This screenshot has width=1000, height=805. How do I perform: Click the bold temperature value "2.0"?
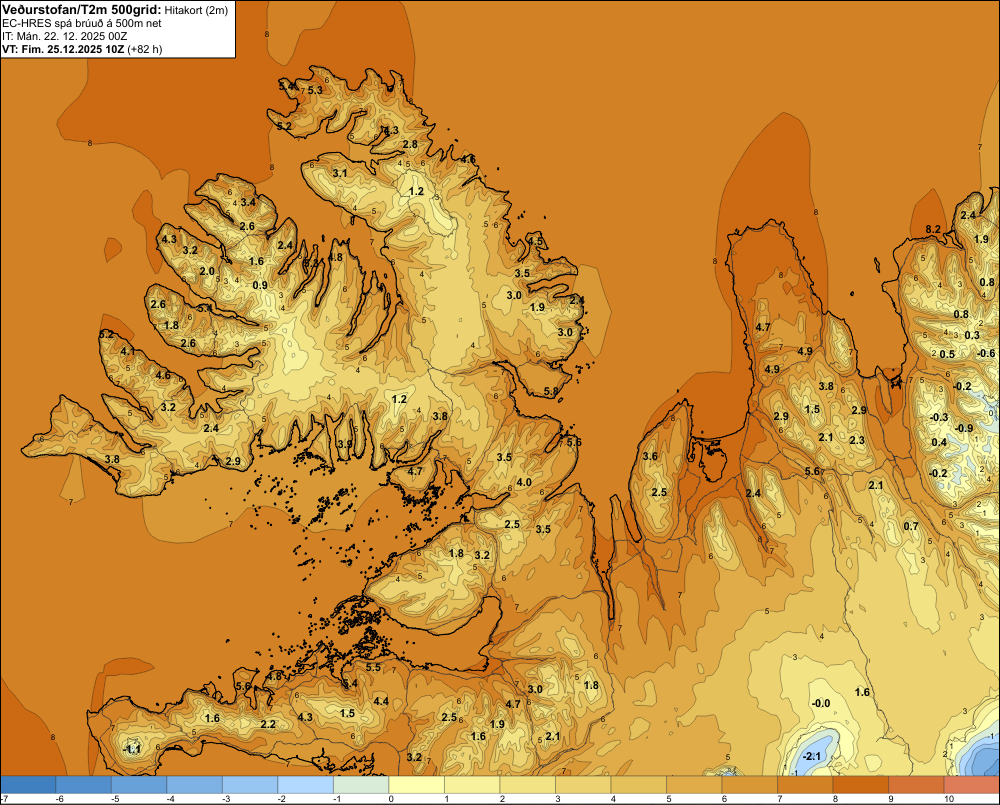click(207, 271)
